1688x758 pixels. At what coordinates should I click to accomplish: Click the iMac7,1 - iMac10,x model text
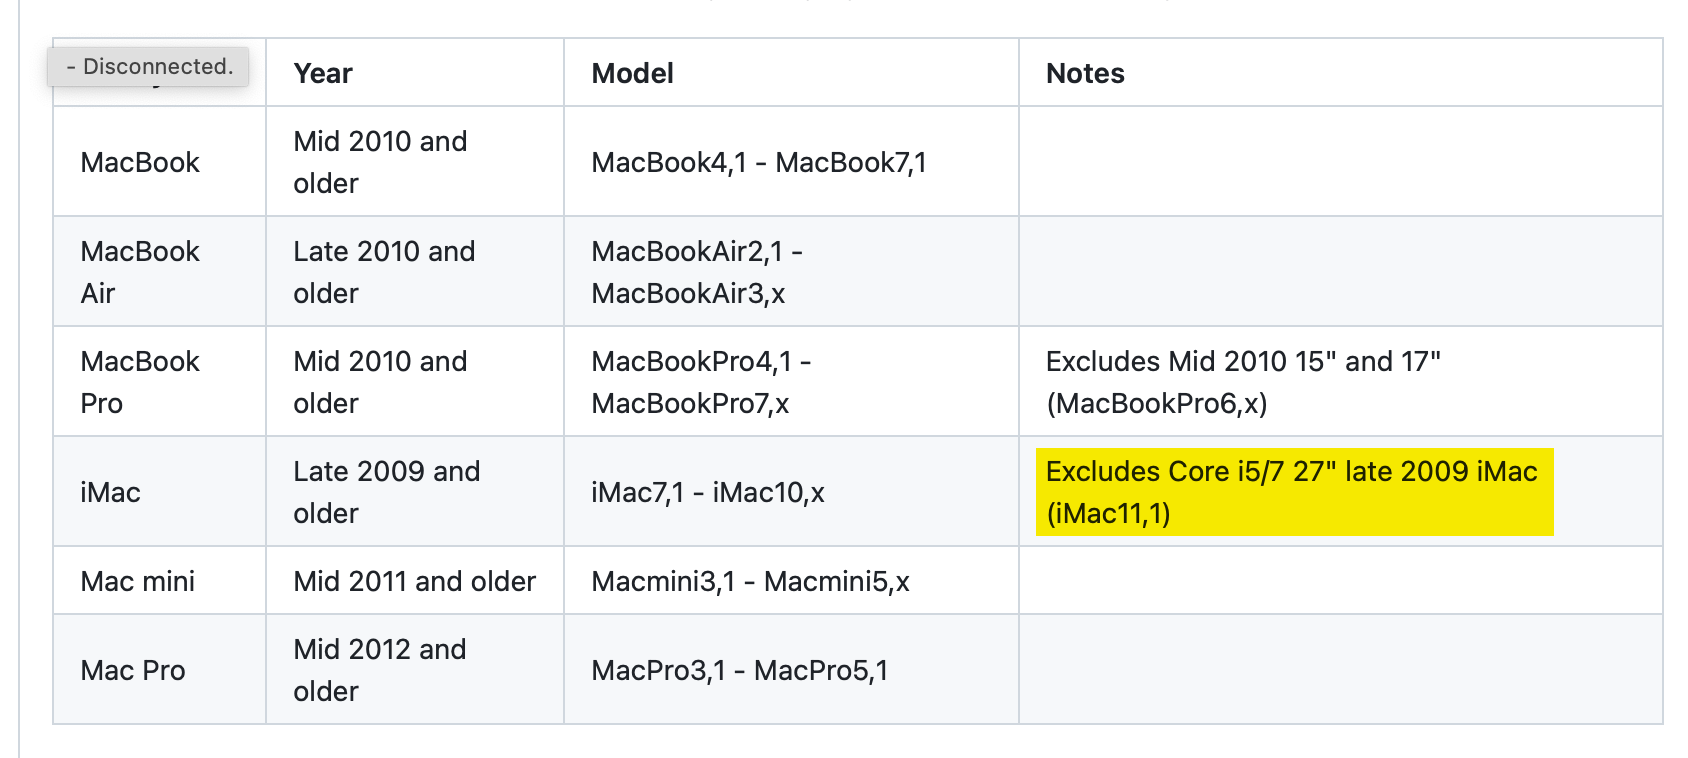708,493
